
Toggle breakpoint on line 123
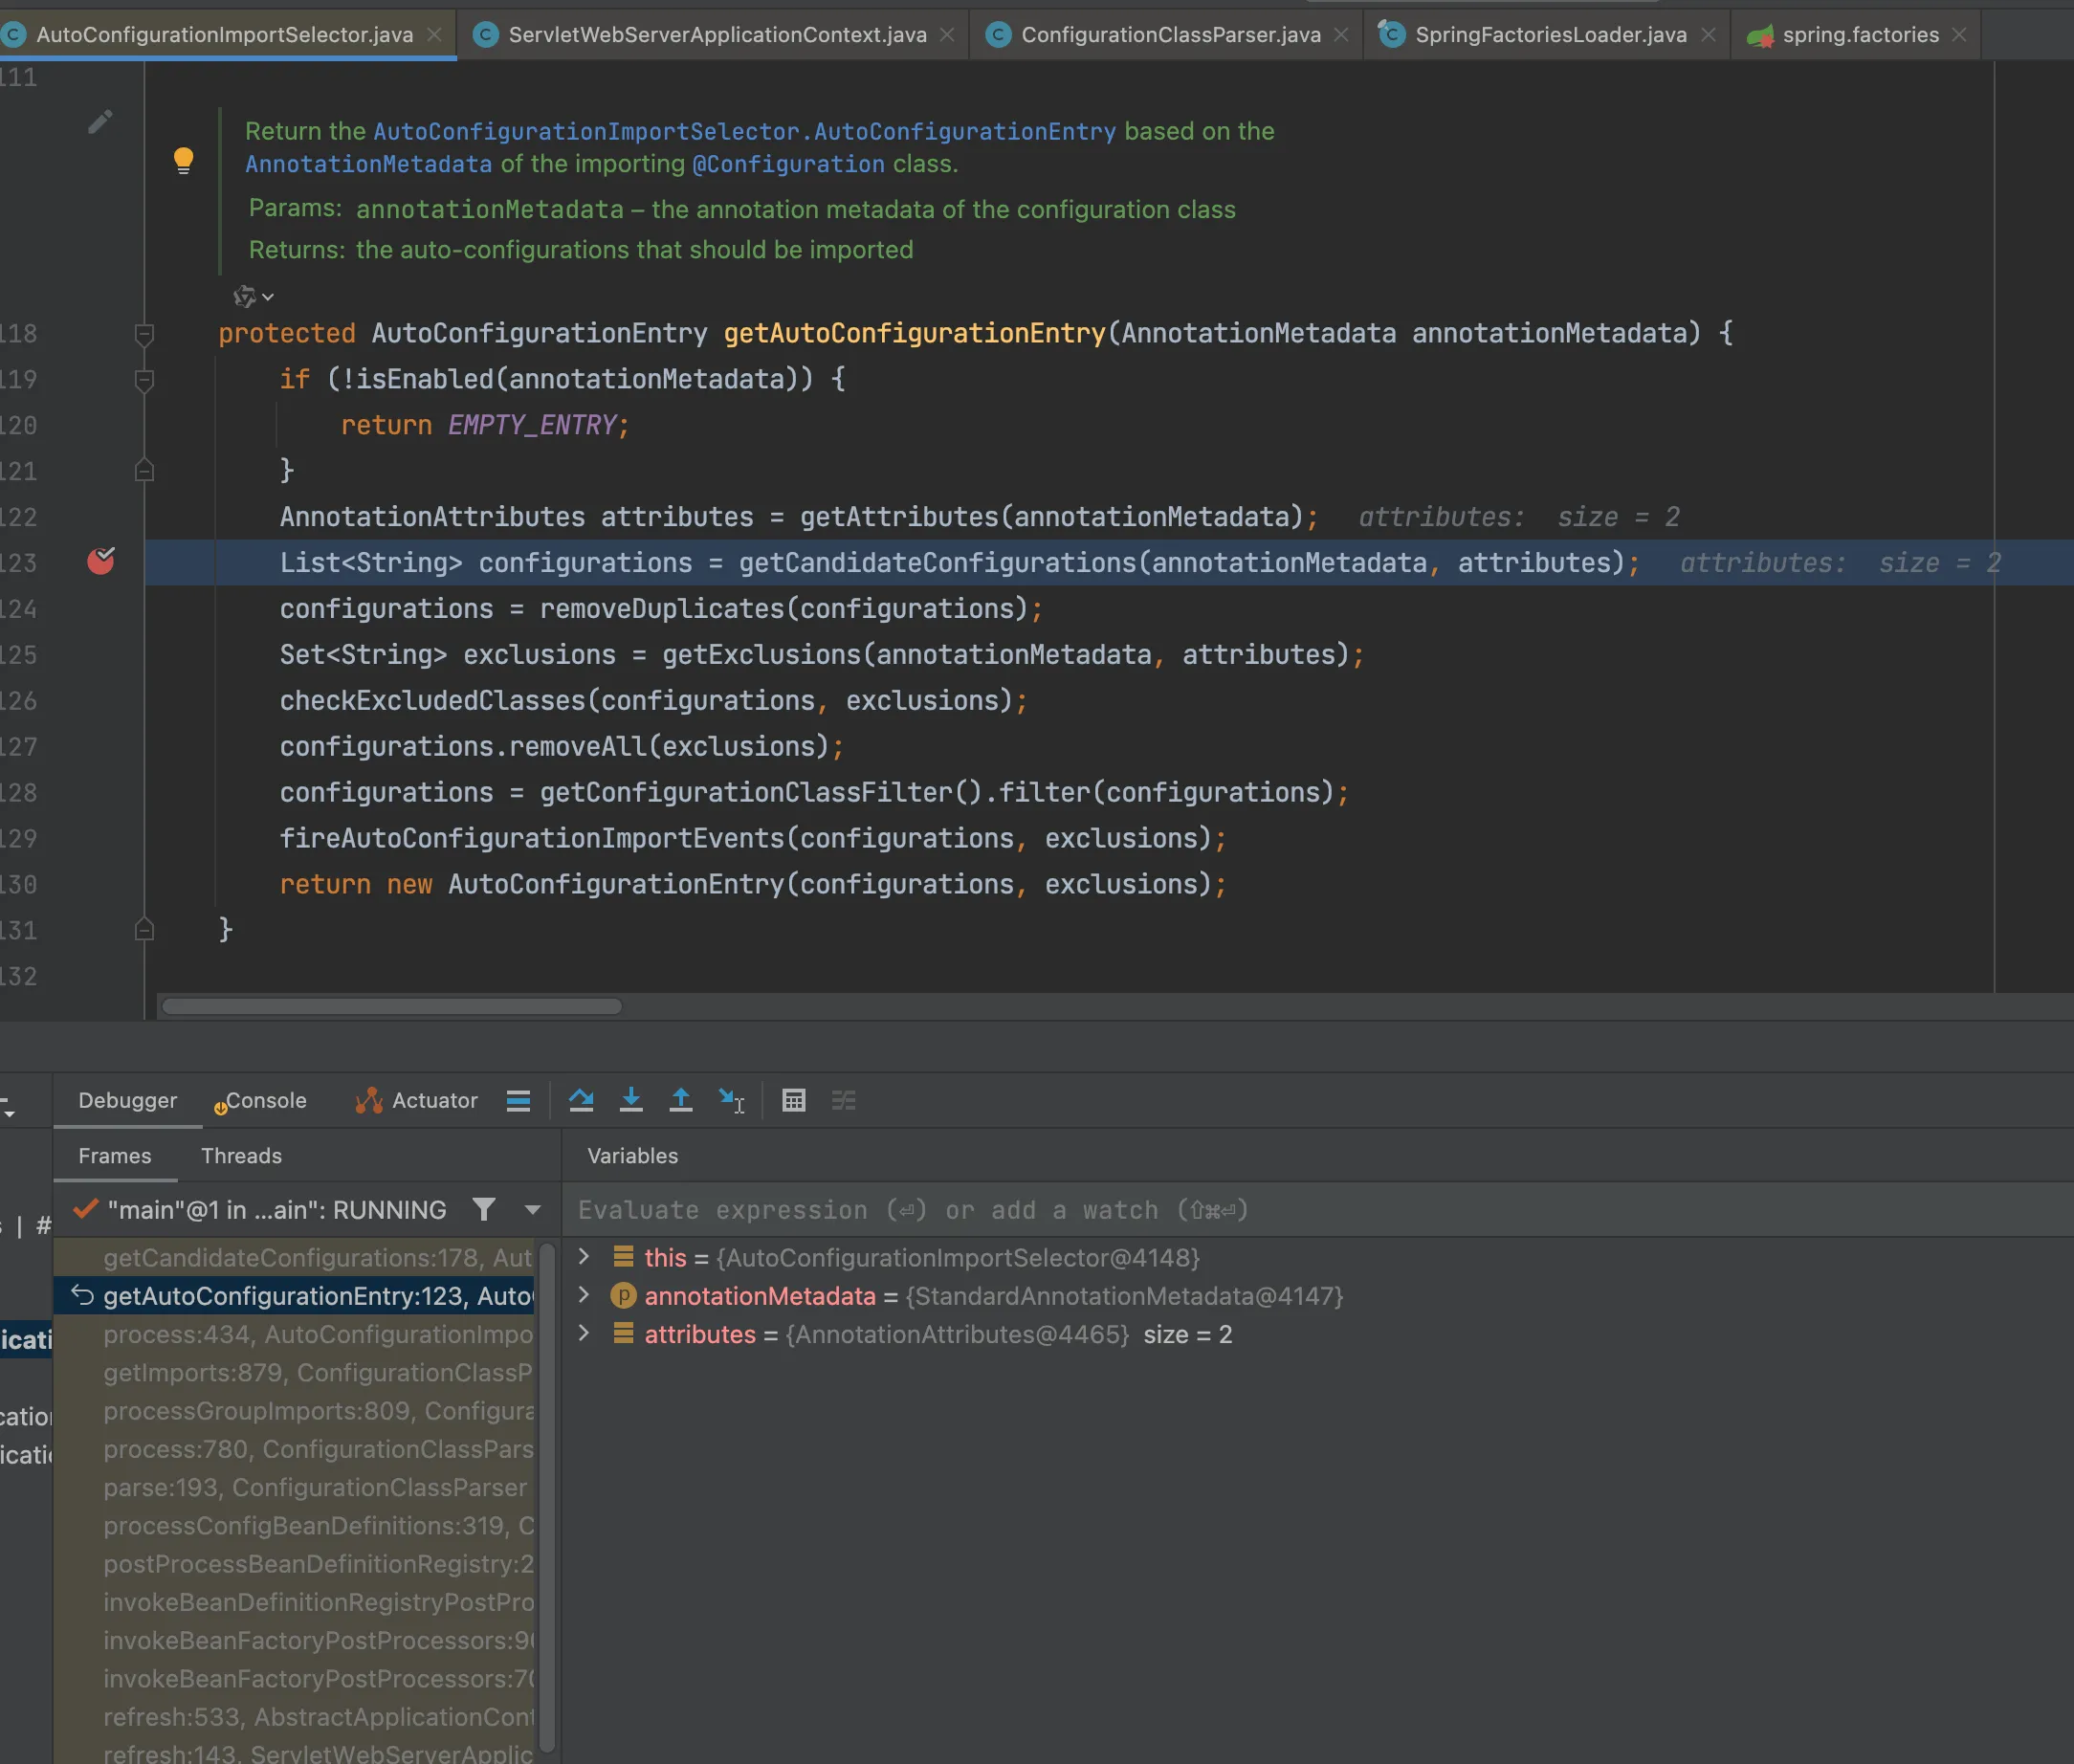[x=101, y=561]
